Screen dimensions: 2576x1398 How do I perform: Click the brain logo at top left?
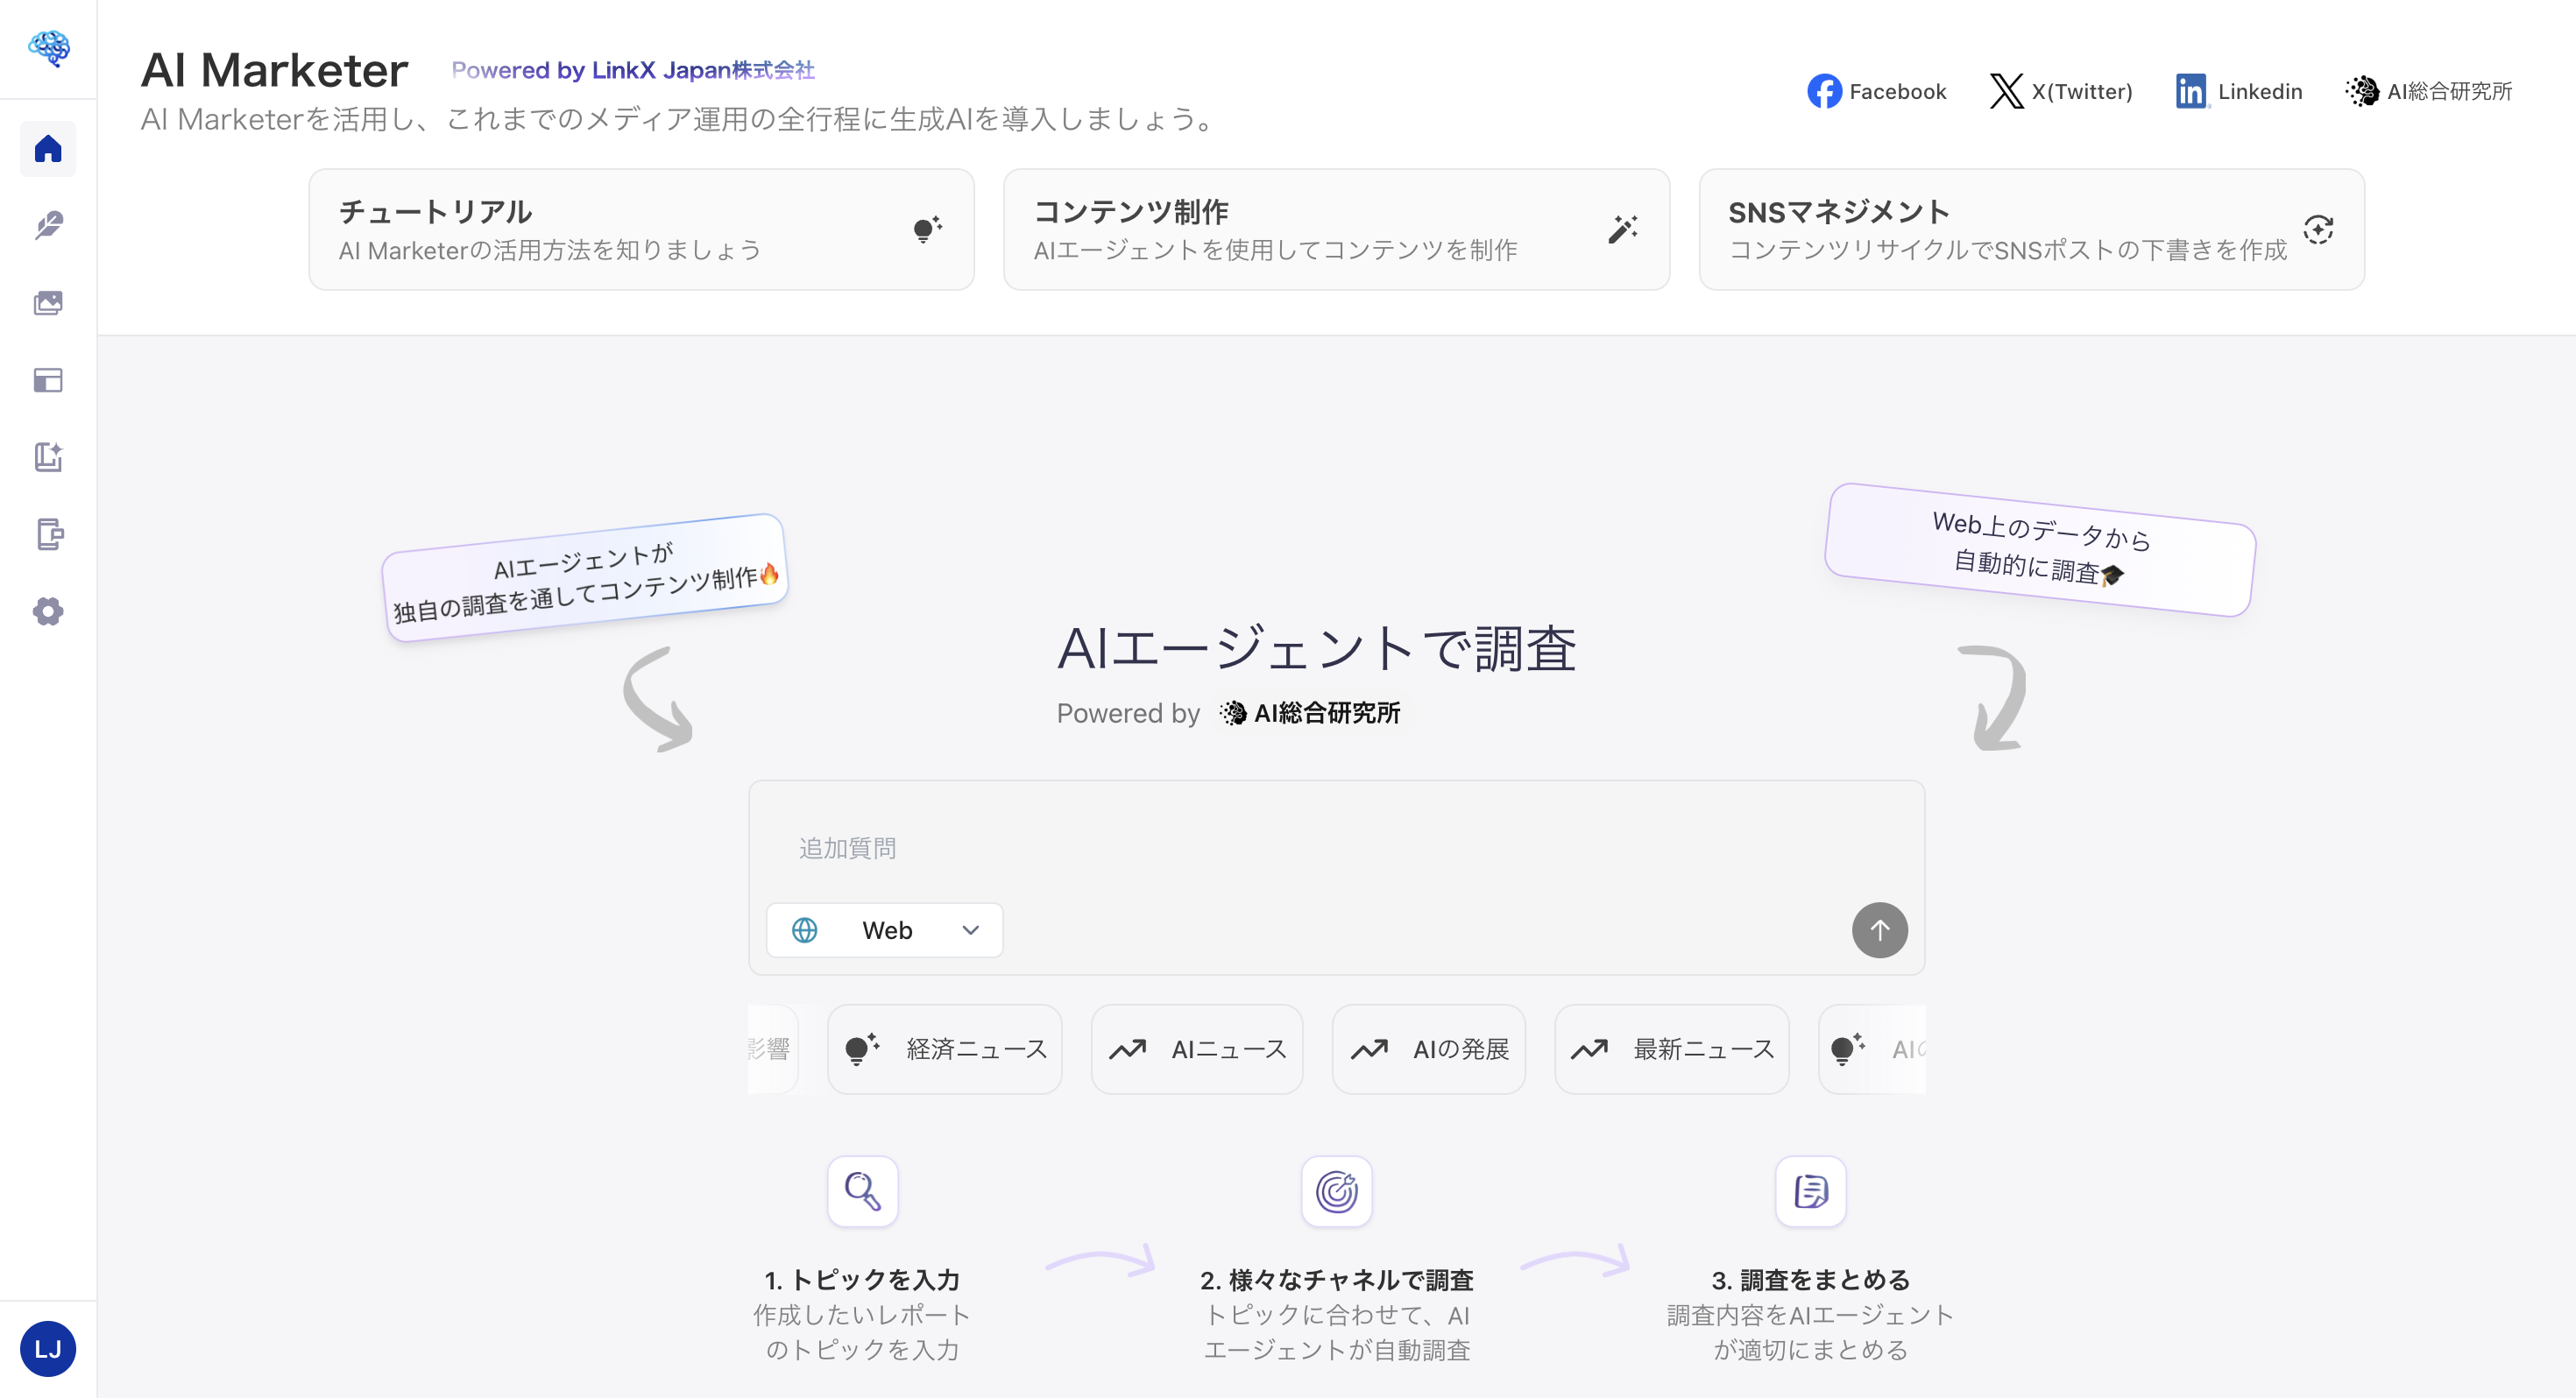[48, 49]
